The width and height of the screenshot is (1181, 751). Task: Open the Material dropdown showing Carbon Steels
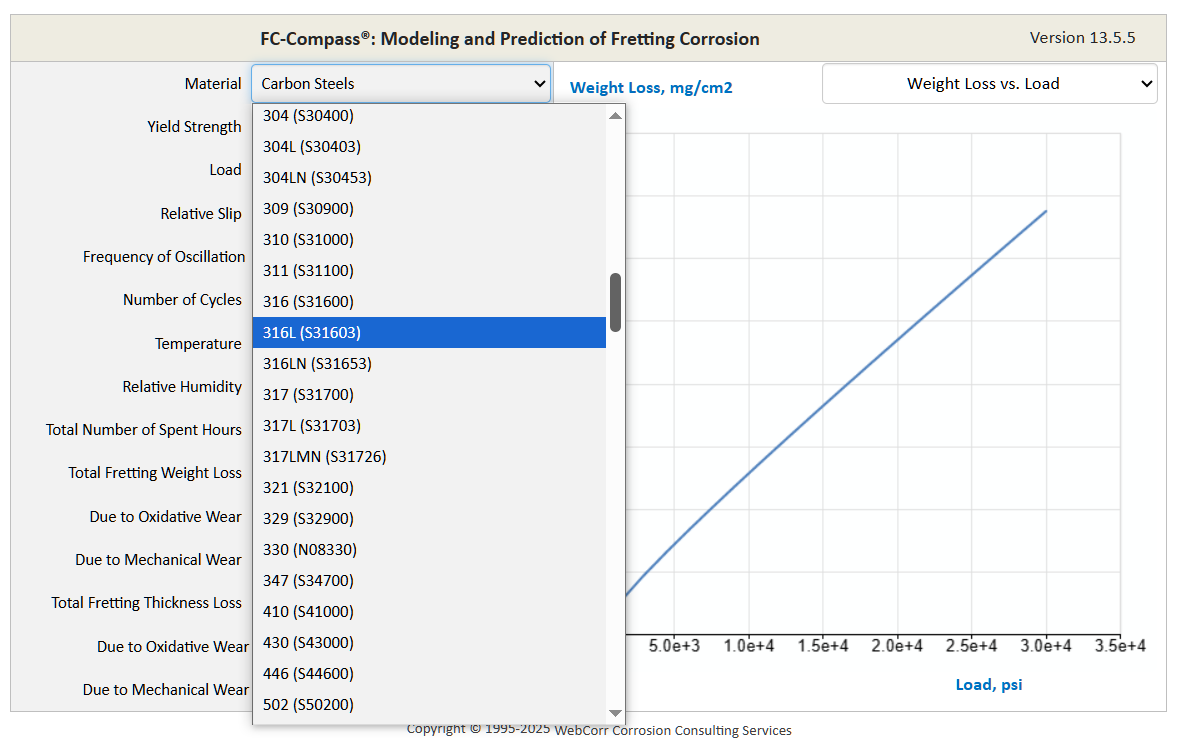coord(401,84)
